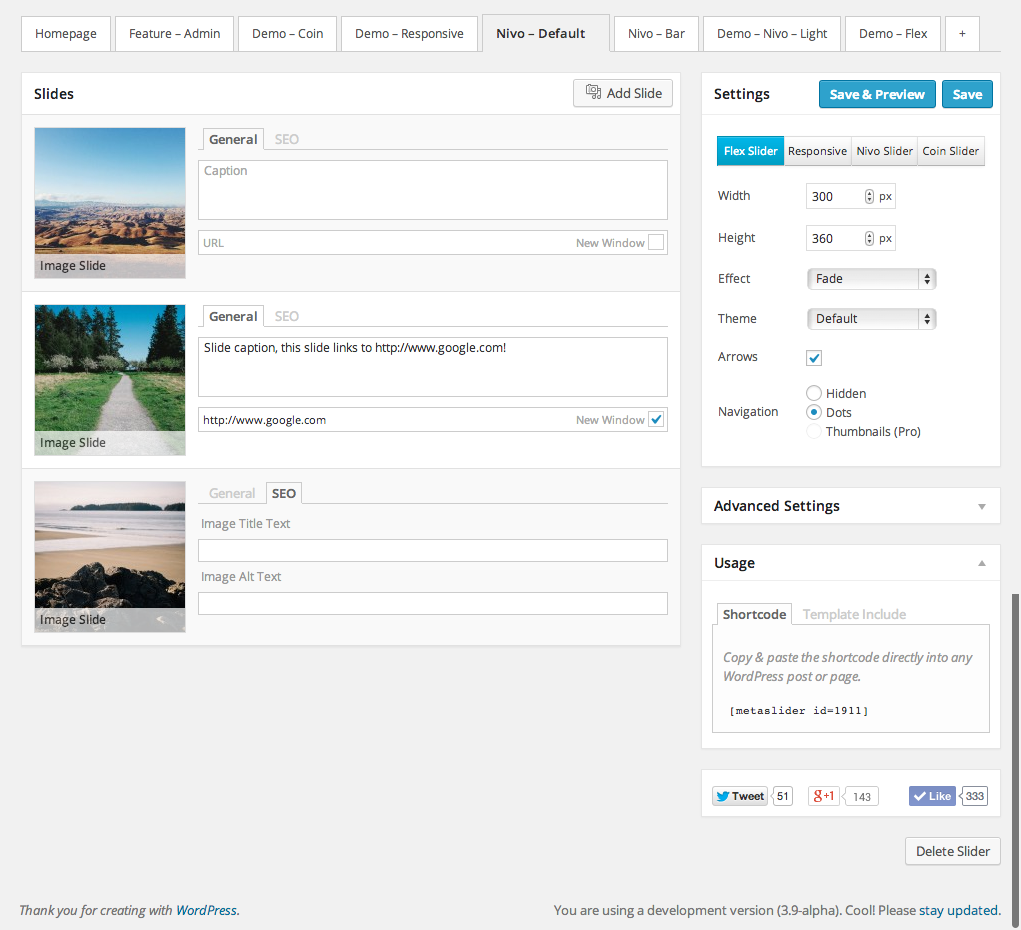Open the General tab of third slide

tap(232, 494)
